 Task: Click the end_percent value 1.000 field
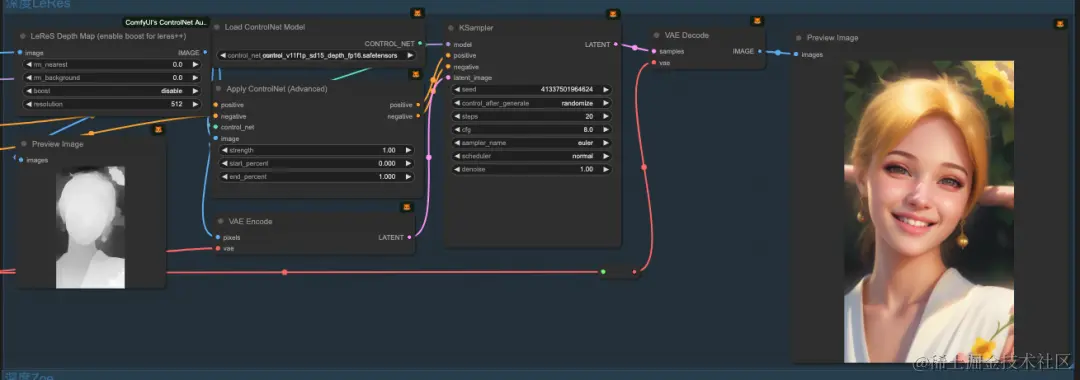317,177
